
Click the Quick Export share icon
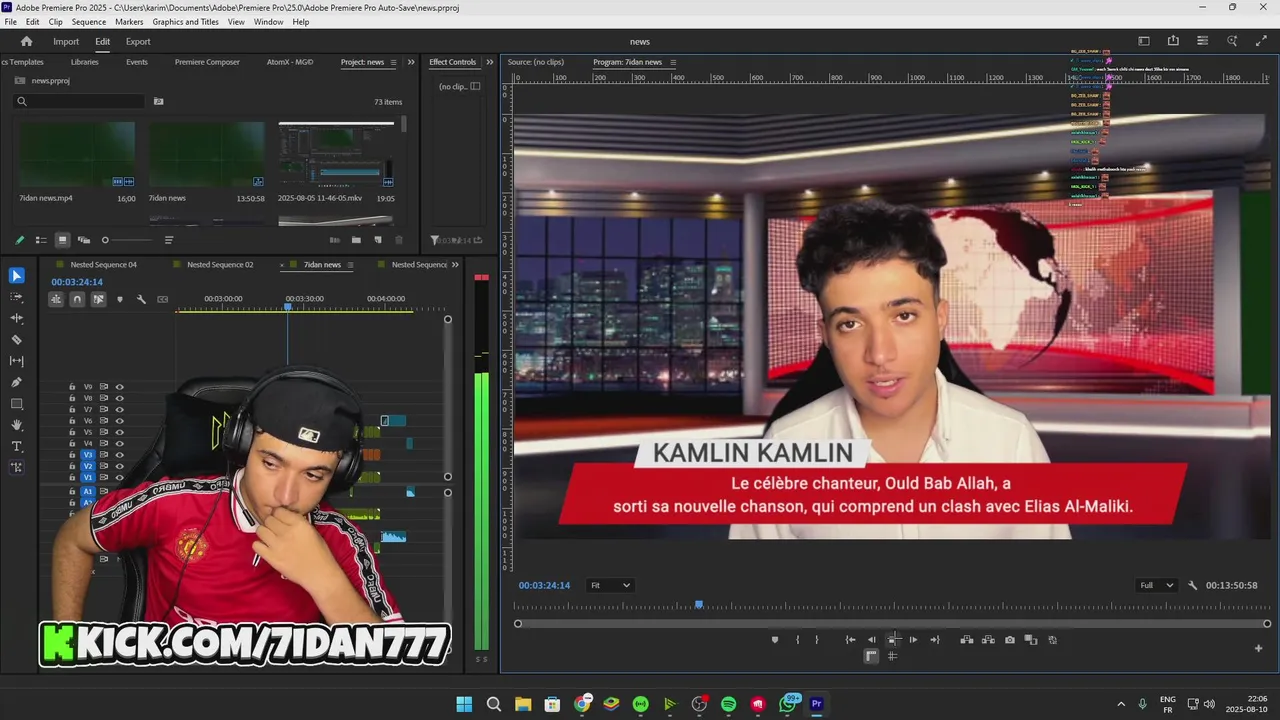[1173, 41]
